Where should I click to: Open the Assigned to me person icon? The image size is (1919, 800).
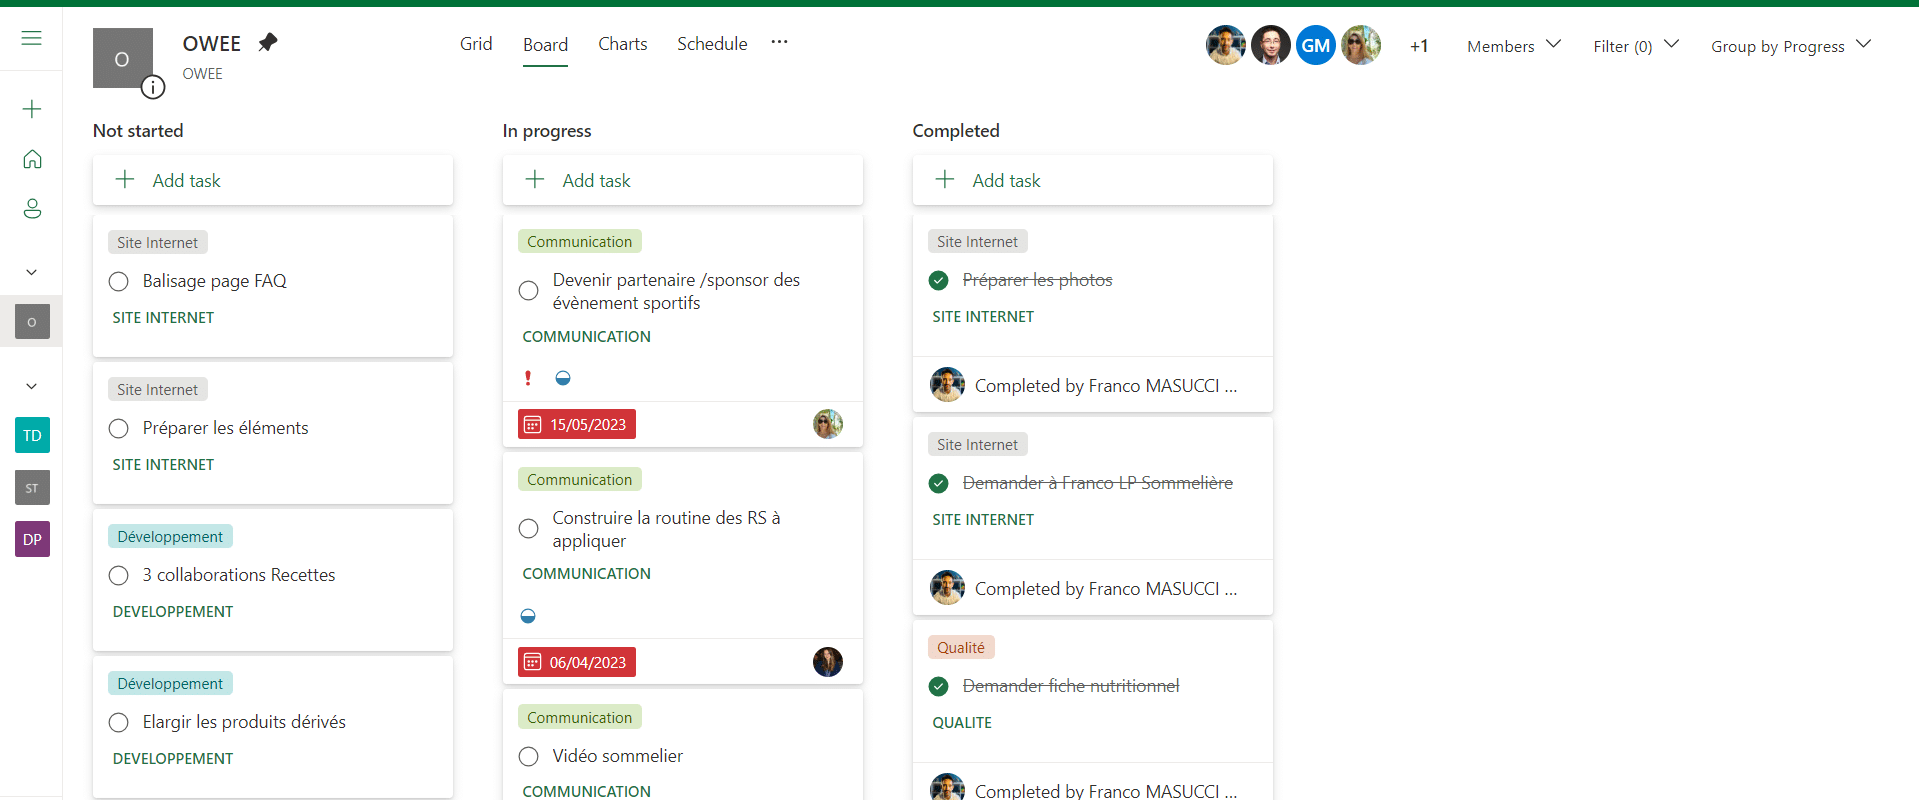pyautogui.click(x=32, y=209)
